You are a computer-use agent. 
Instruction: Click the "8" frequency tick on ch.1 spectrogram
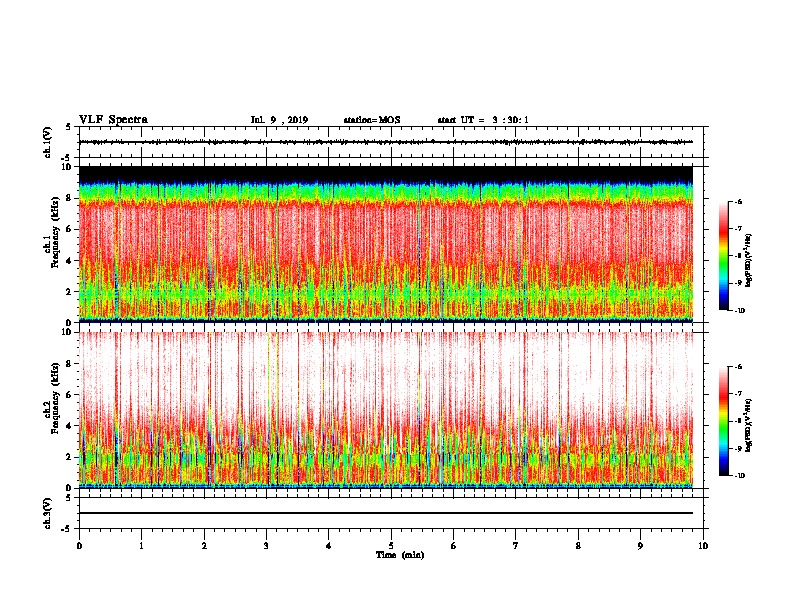pos(69,198)
